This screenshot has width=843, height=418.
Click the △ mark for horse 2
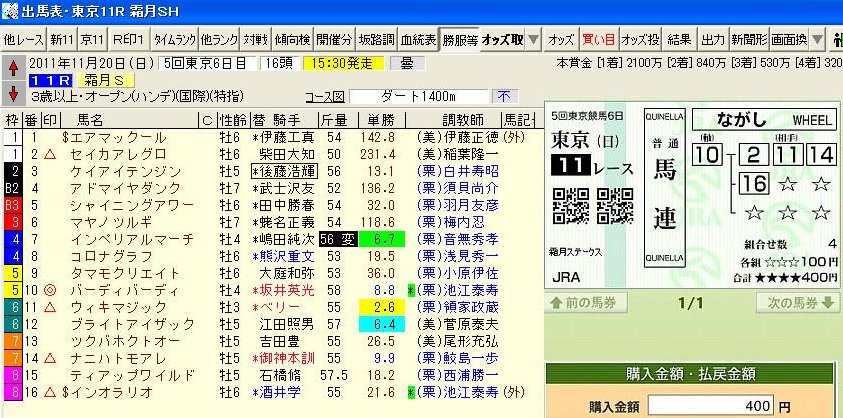pos(49,155)
